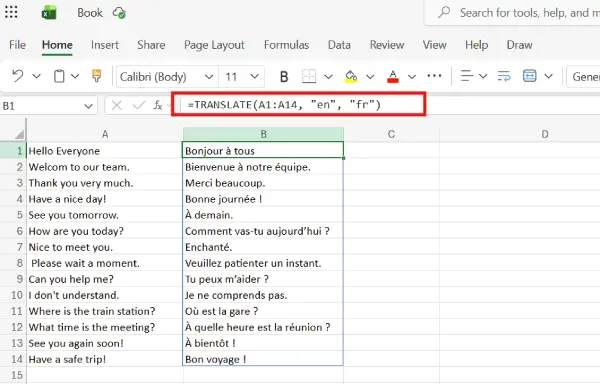Image resolution: width=600 pixels, height=384 pixels.
Task: Switch to the Insert tab
Action: coord(105,45)
